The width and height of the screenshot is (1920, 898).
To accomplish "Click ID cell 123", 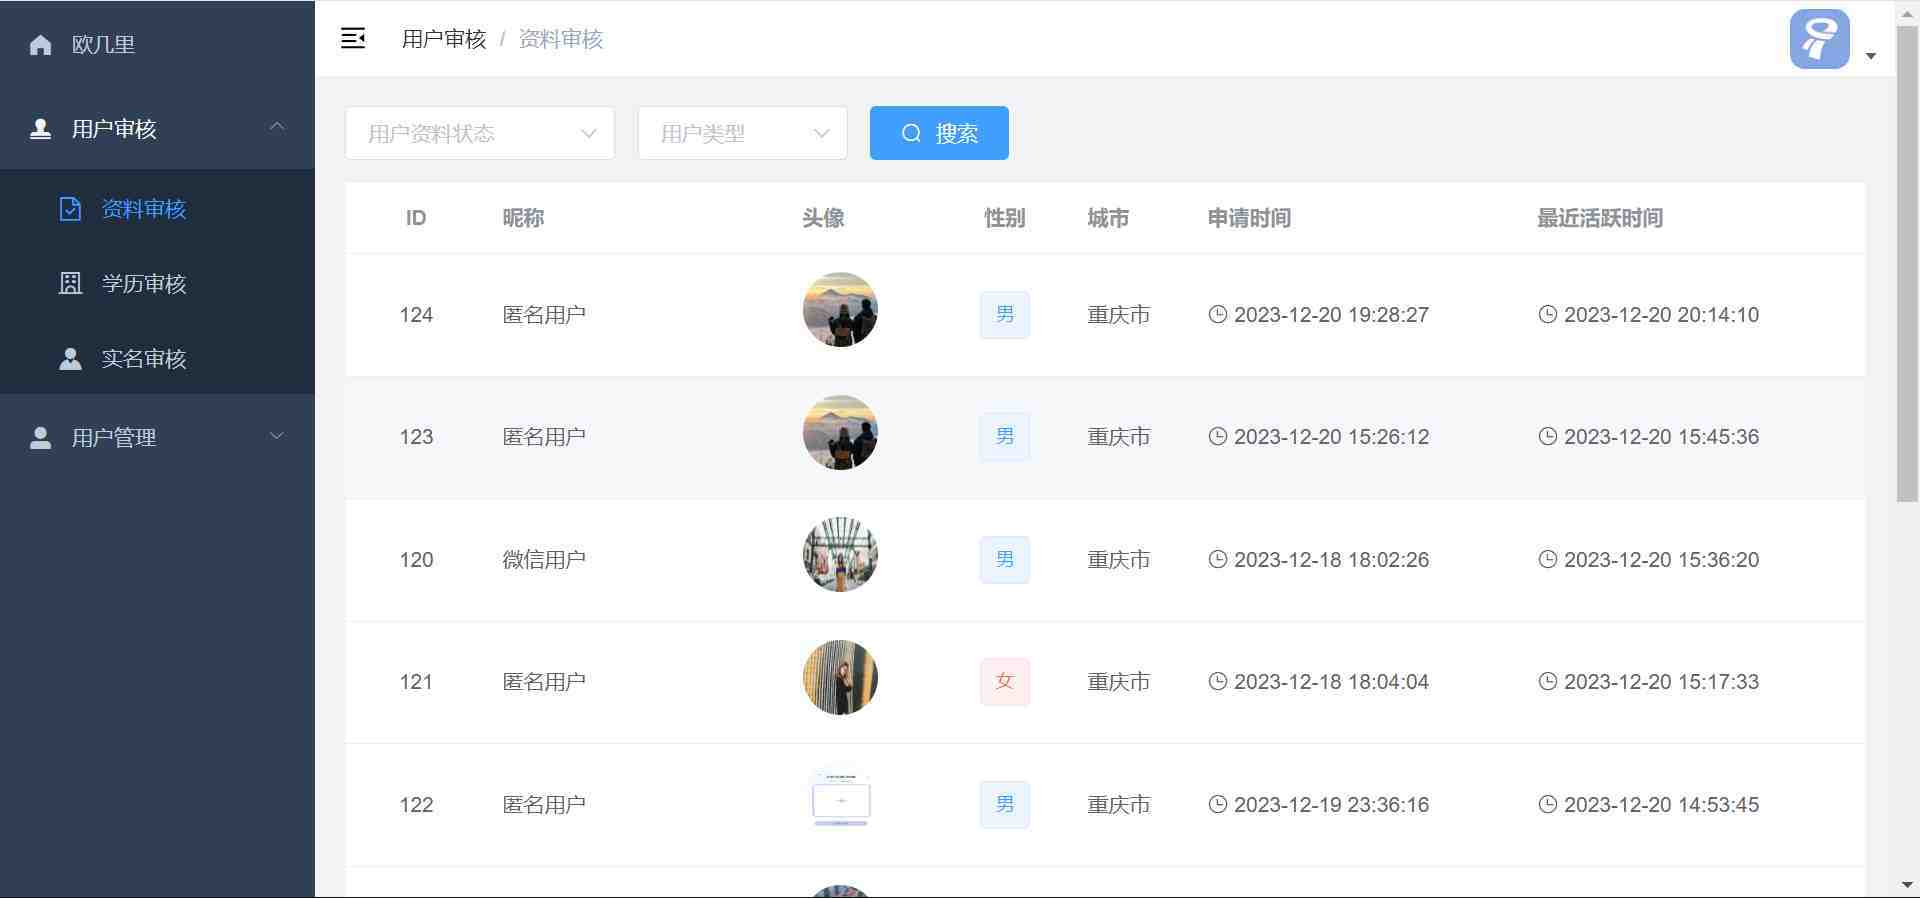I will click(416, 437).
